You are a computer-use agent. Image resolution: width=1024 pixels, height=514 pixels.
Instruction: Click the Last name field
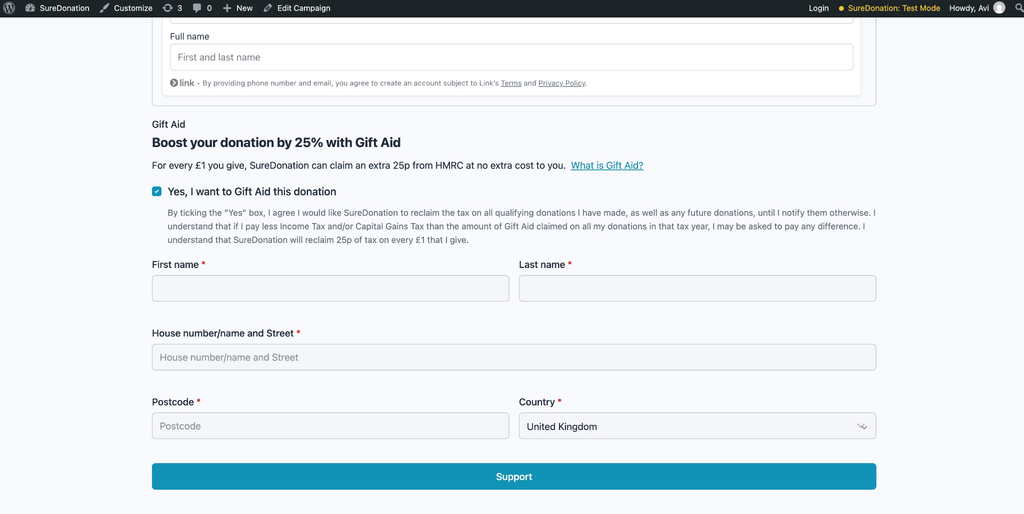pyautogui.click(x=697, y=288)
